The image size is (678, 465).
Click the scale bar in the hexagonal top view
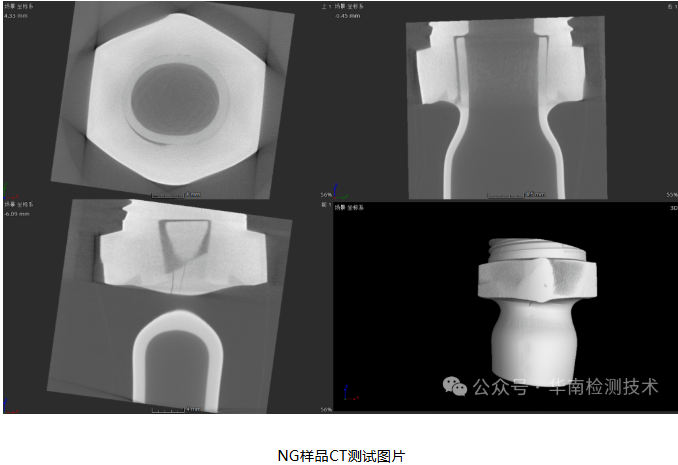pos(176,195)
